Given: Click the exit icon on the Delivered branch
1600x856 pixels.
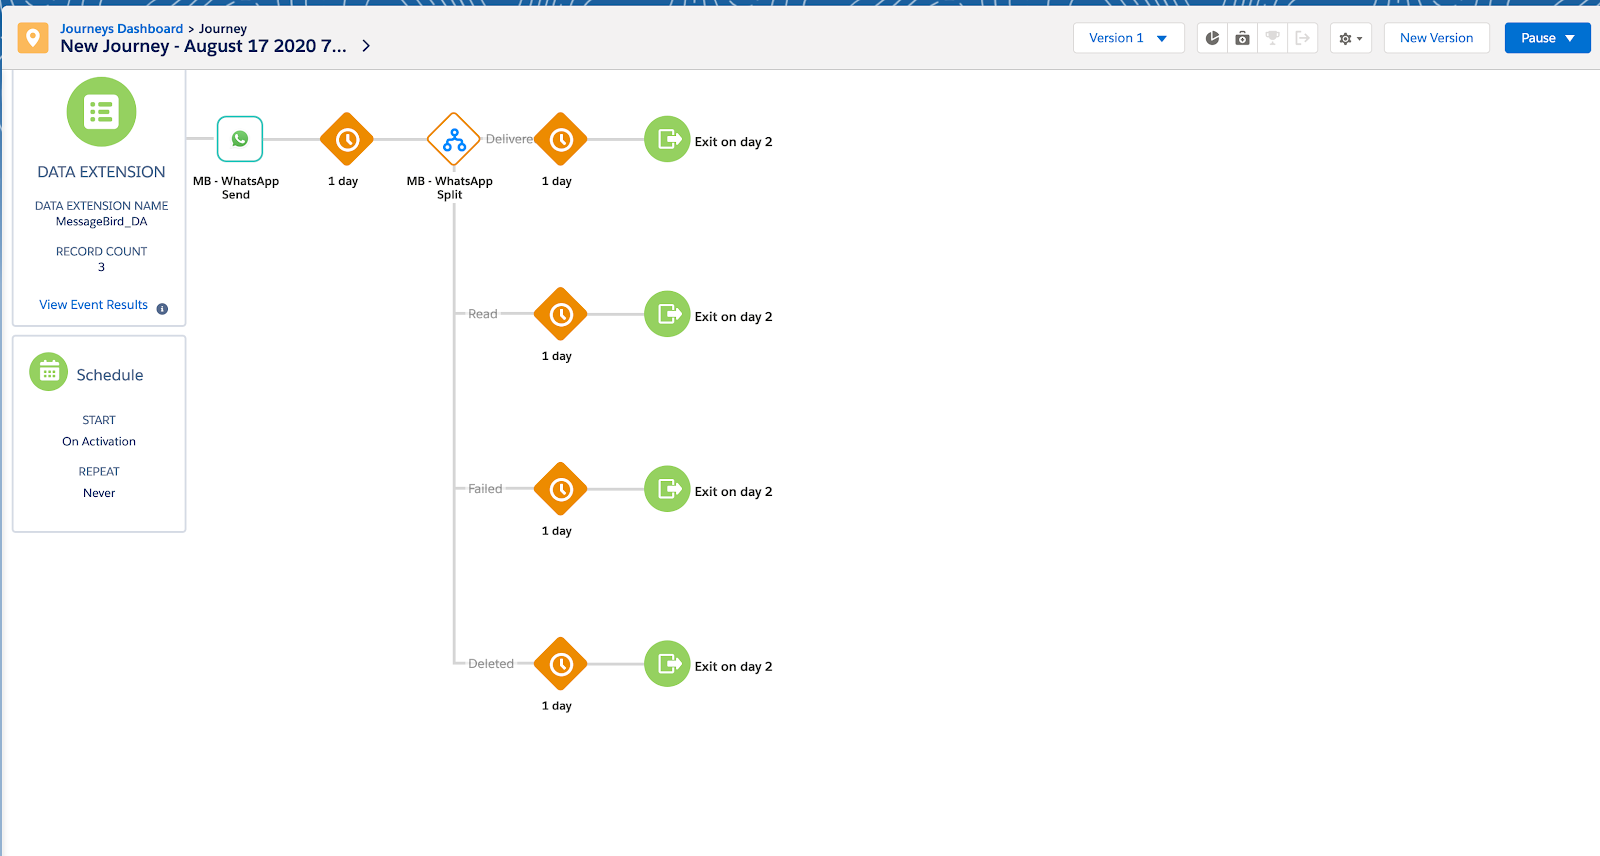Looking at the screenshot, I should (x=667, y=139).
